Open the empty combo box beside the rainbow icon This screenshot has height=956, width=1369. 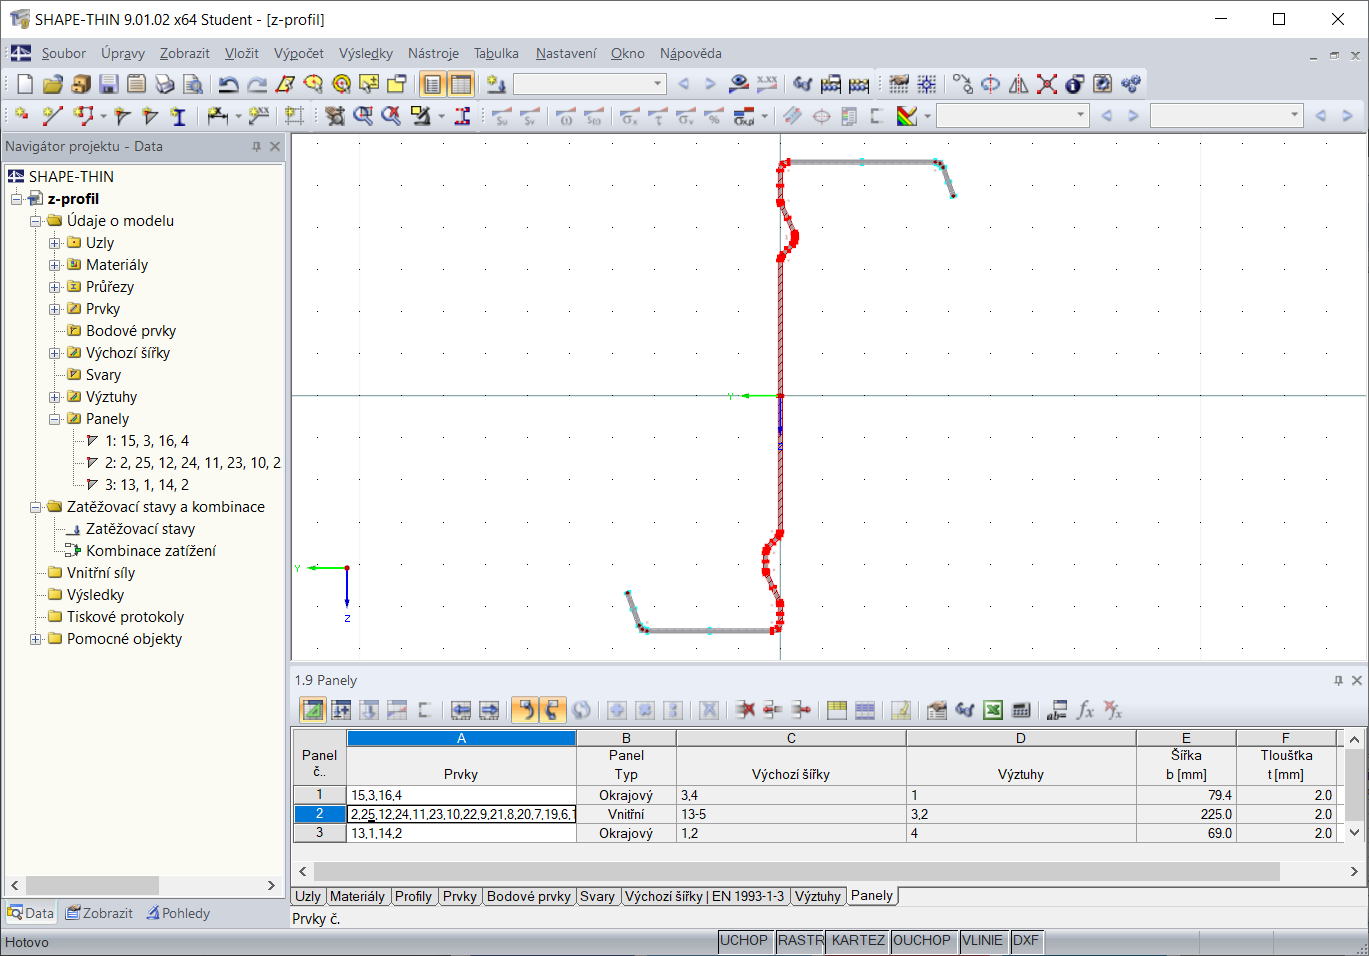pyautogui.click(x=1011, y=116)
